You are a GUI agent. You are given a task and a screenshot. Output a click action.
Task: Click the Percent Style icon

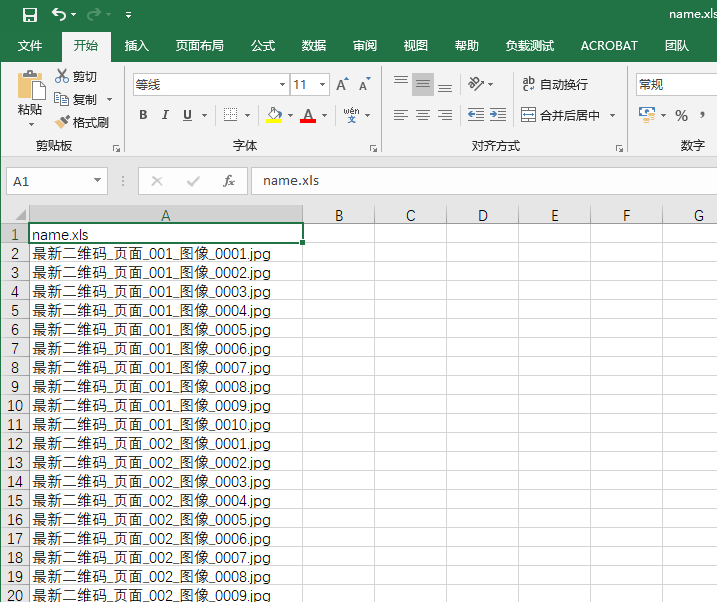click(681, 115)
